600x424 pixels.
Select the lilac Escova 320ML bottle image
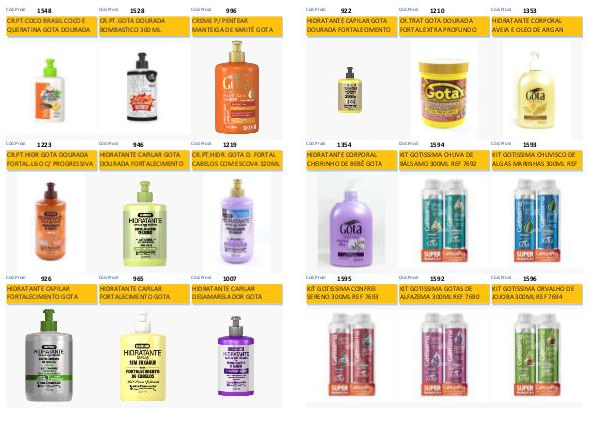[237, 221]
